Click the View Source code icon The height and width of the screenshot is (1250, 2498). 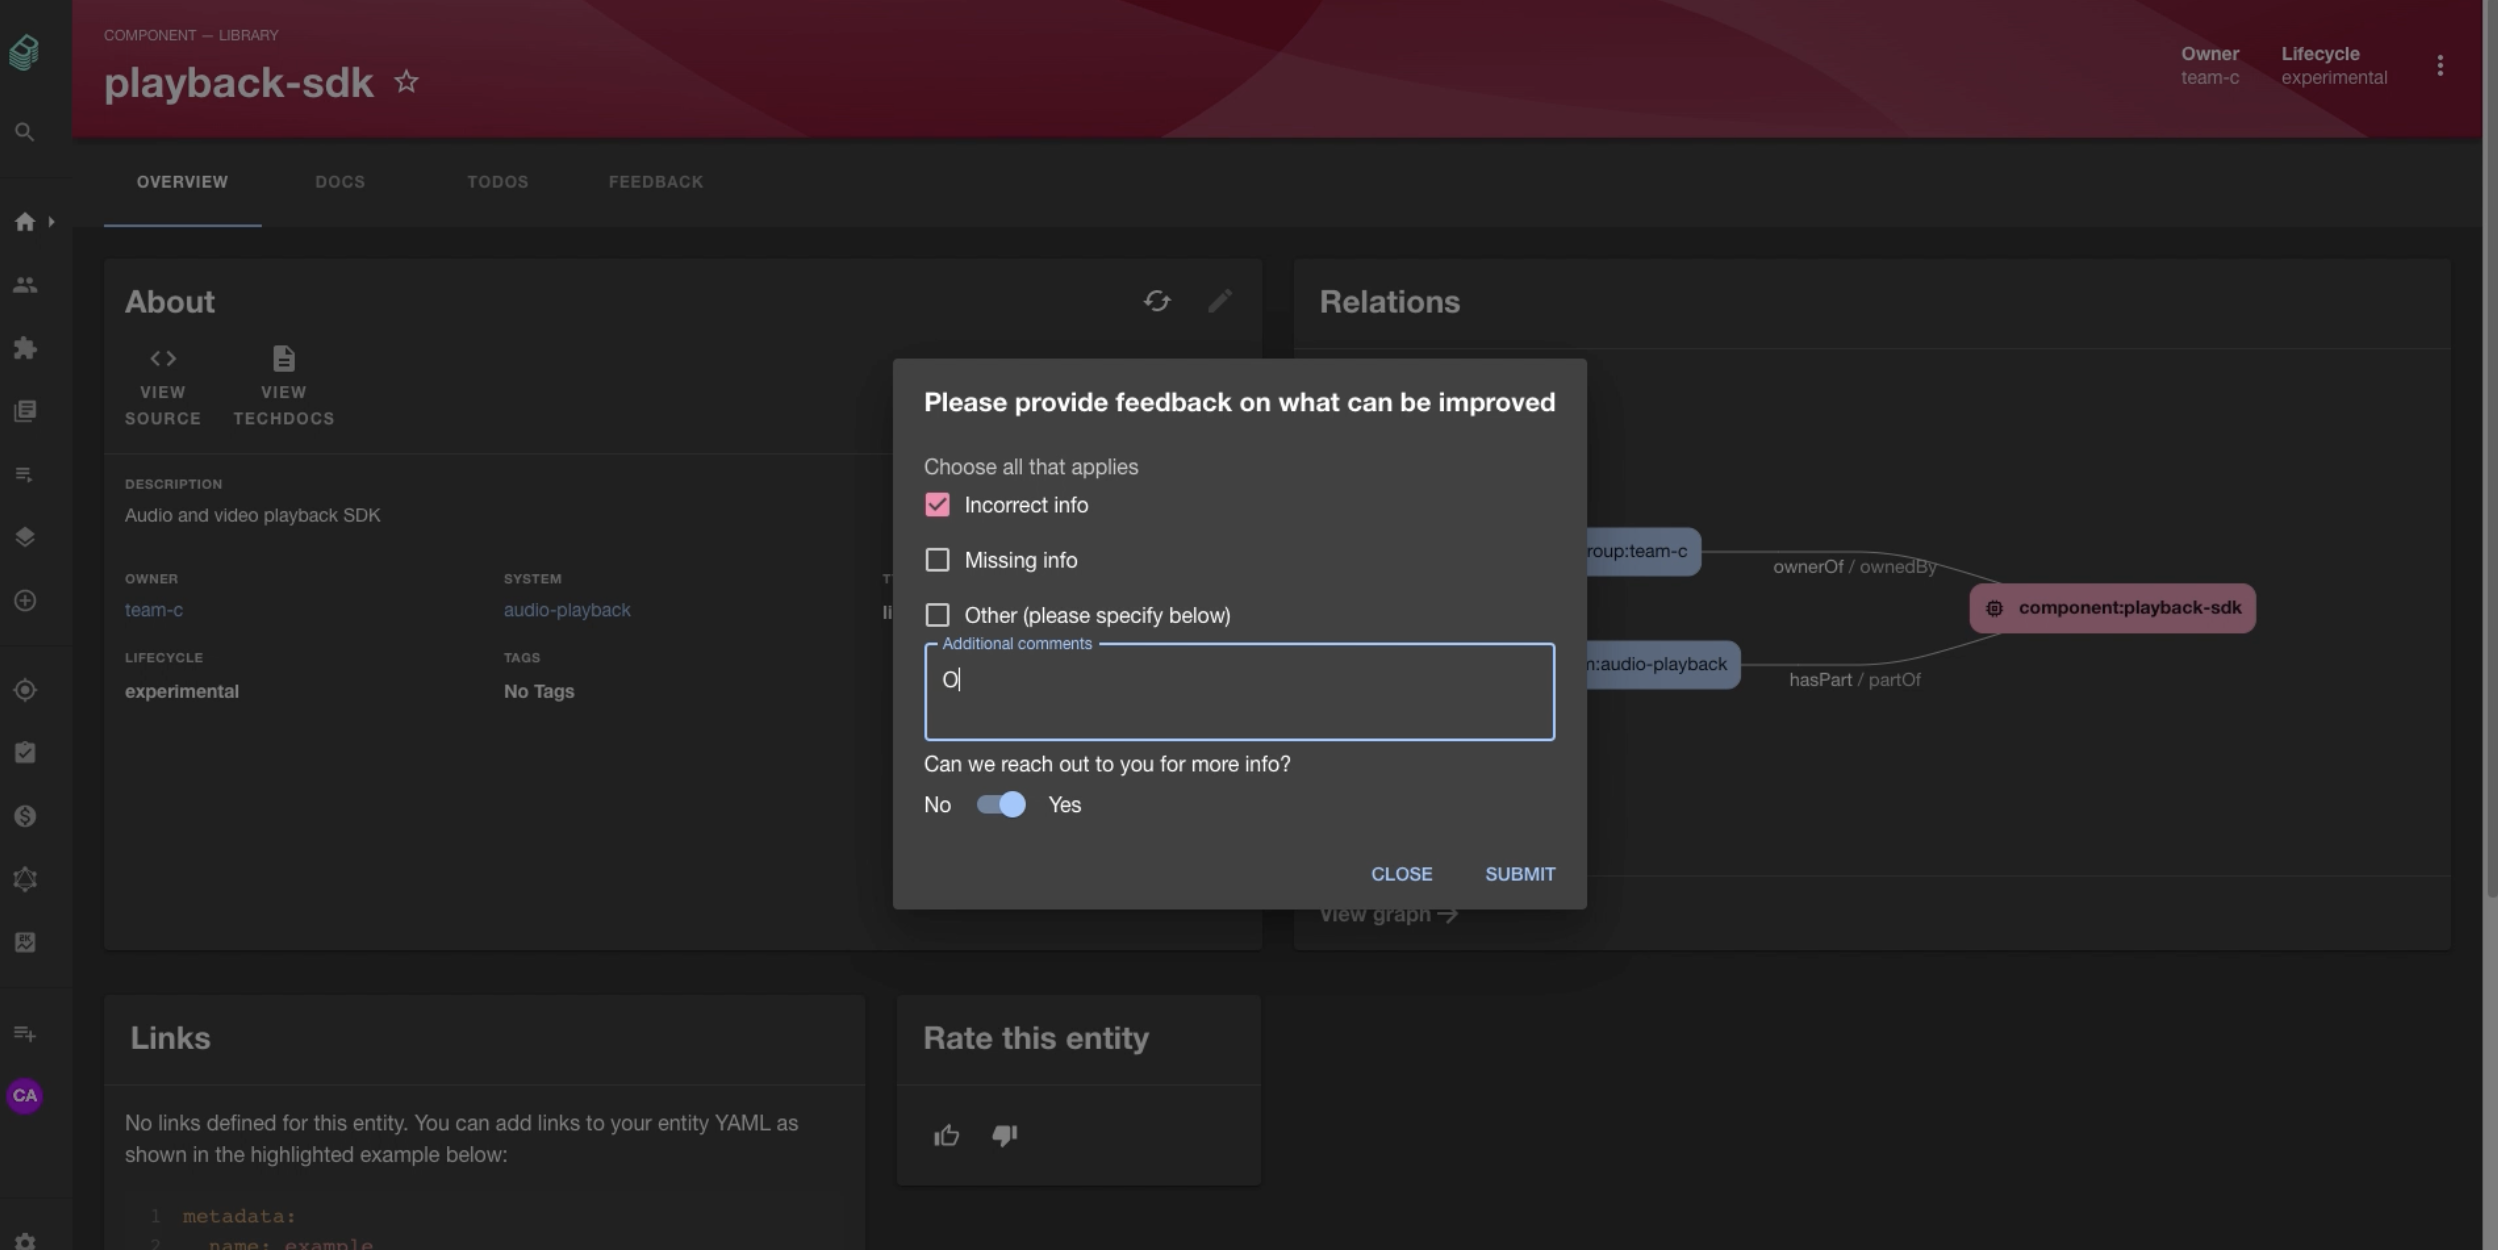163,358
